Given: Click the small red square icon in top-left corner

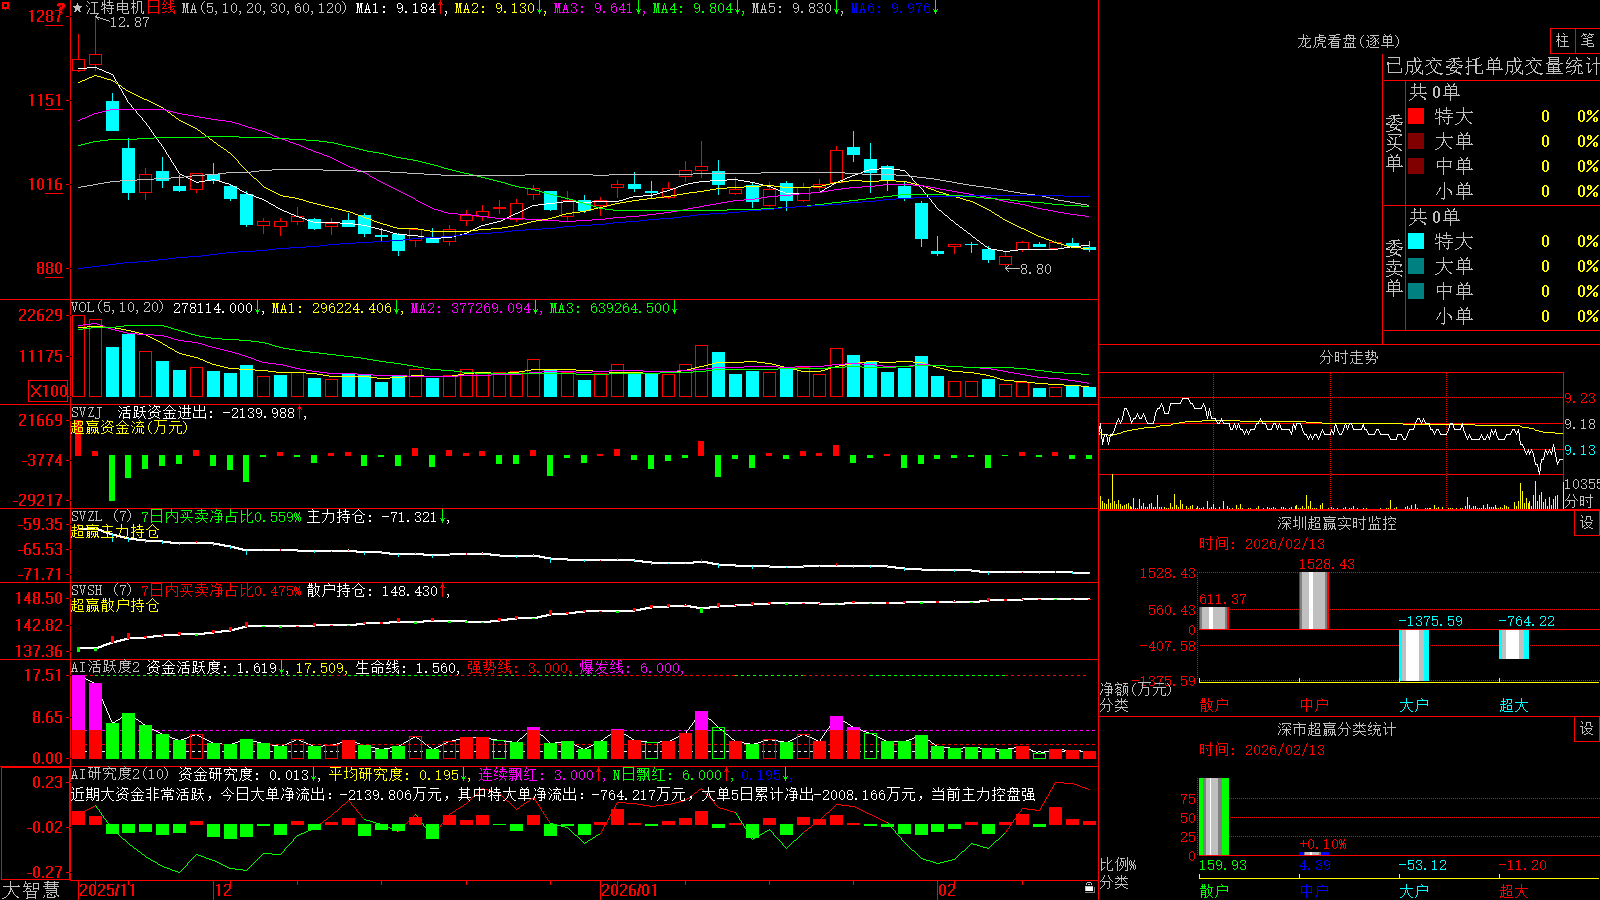Looking at the screenshot, I should point(5,5).
